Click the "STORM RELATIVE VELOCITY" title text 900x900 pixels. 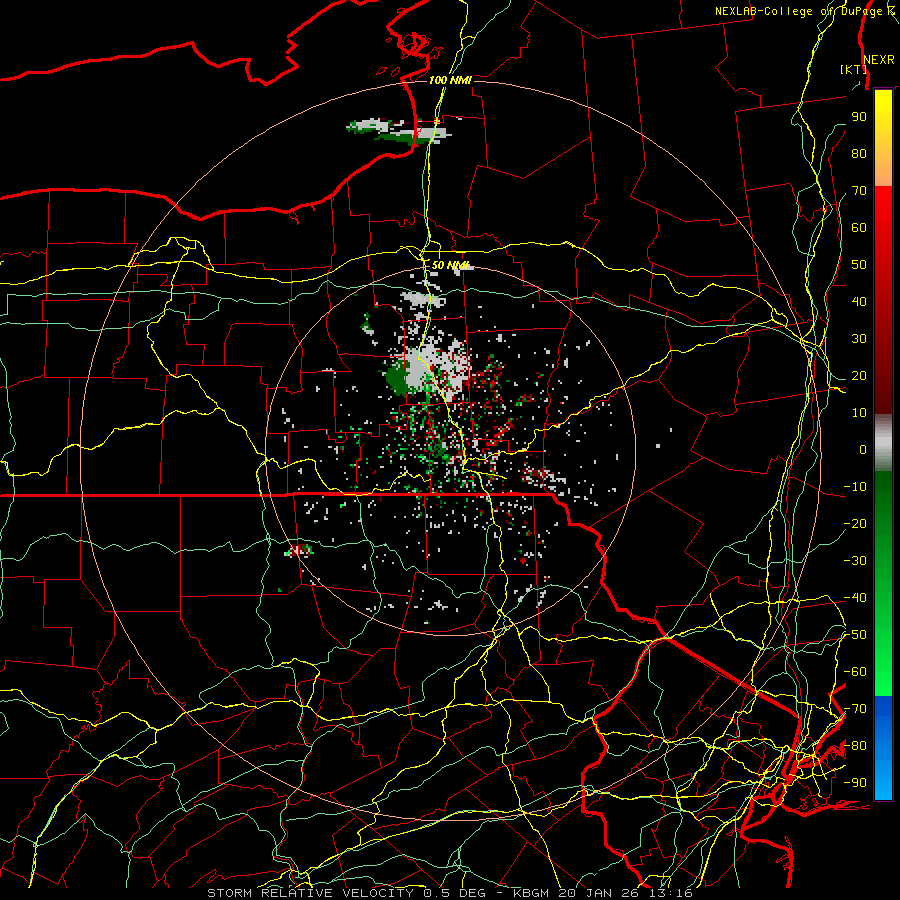point(310,893)
